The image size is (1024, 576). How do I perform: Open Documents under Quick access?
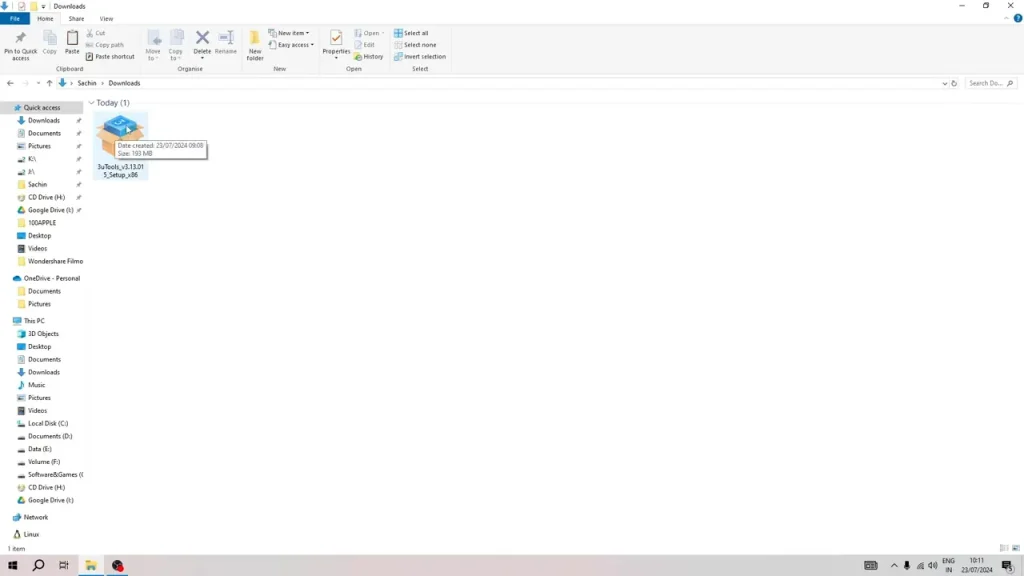tap(44, 133)
